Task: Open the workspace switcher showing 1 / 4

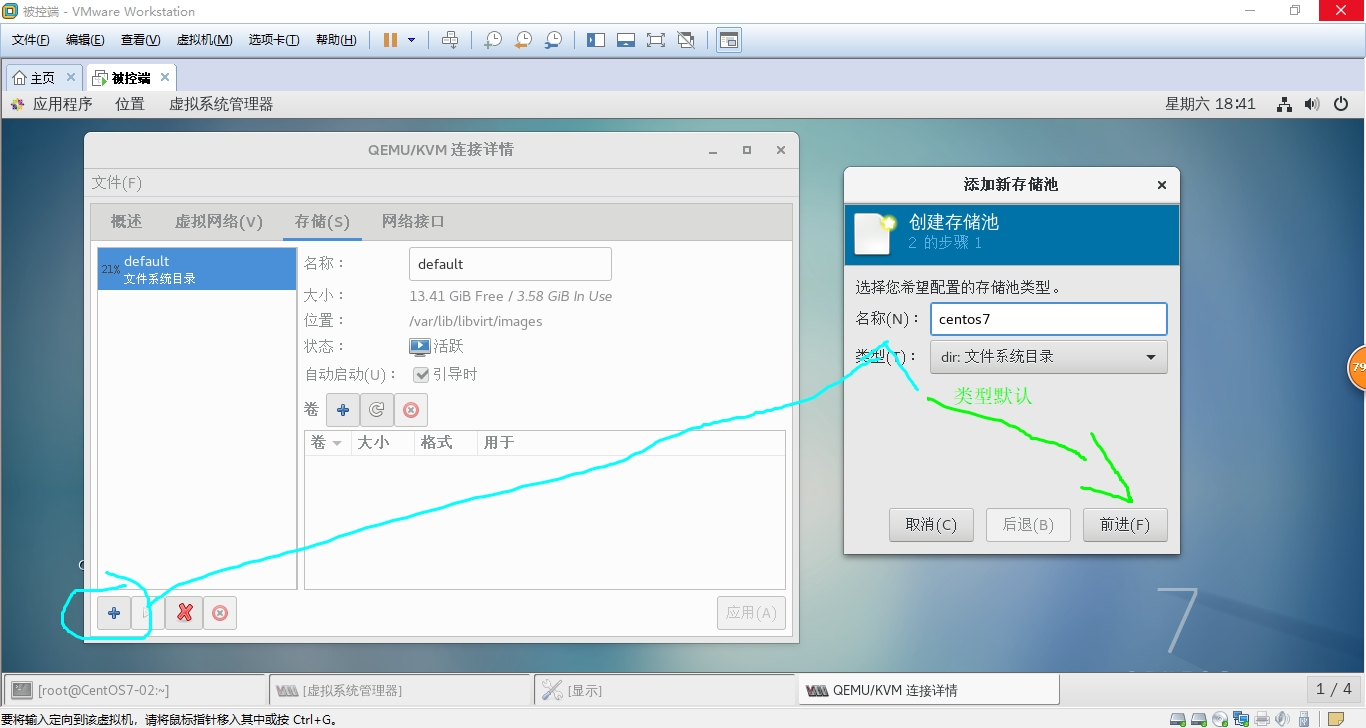Action: click(1333, 689)
